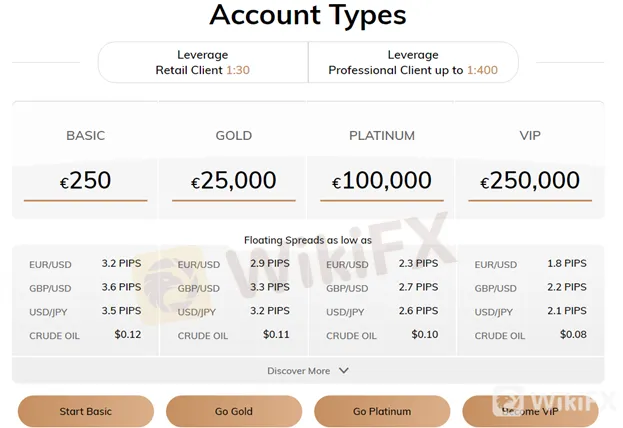Select the Professional Client leverage tab
Screen dimensions: 623x428
click(x=413, y=62)
